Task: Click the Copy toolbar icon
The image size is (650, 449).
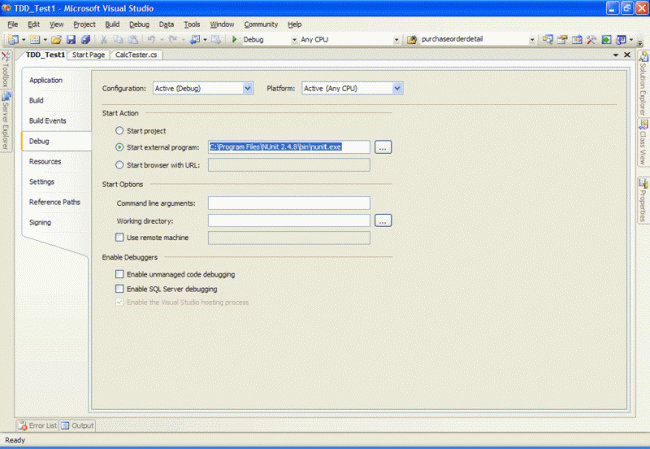Action: coord(119,39)
